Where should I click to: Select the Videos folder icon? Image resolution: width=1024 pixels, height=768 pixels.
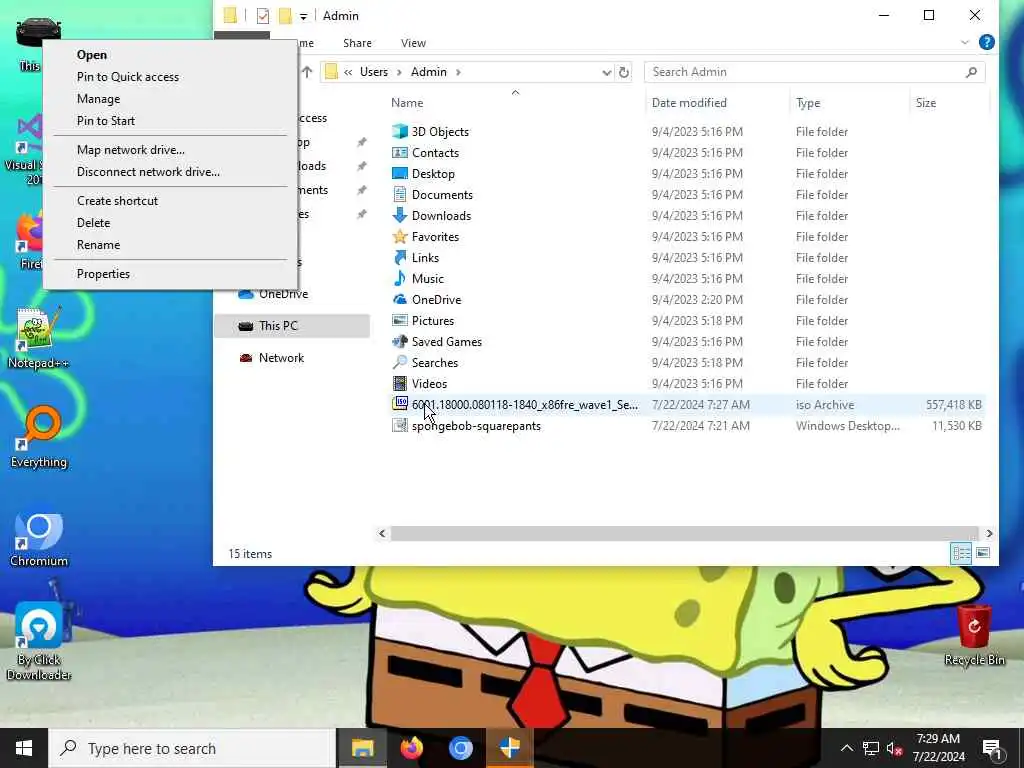400,383
